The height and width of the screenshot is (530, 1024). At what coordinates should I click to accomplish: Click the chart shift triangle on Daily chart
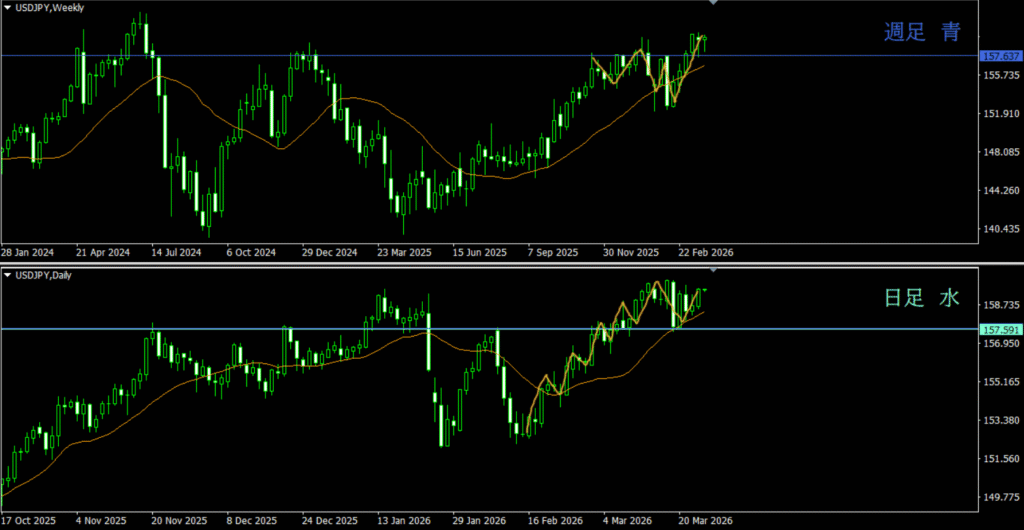(x=713, y=269)
